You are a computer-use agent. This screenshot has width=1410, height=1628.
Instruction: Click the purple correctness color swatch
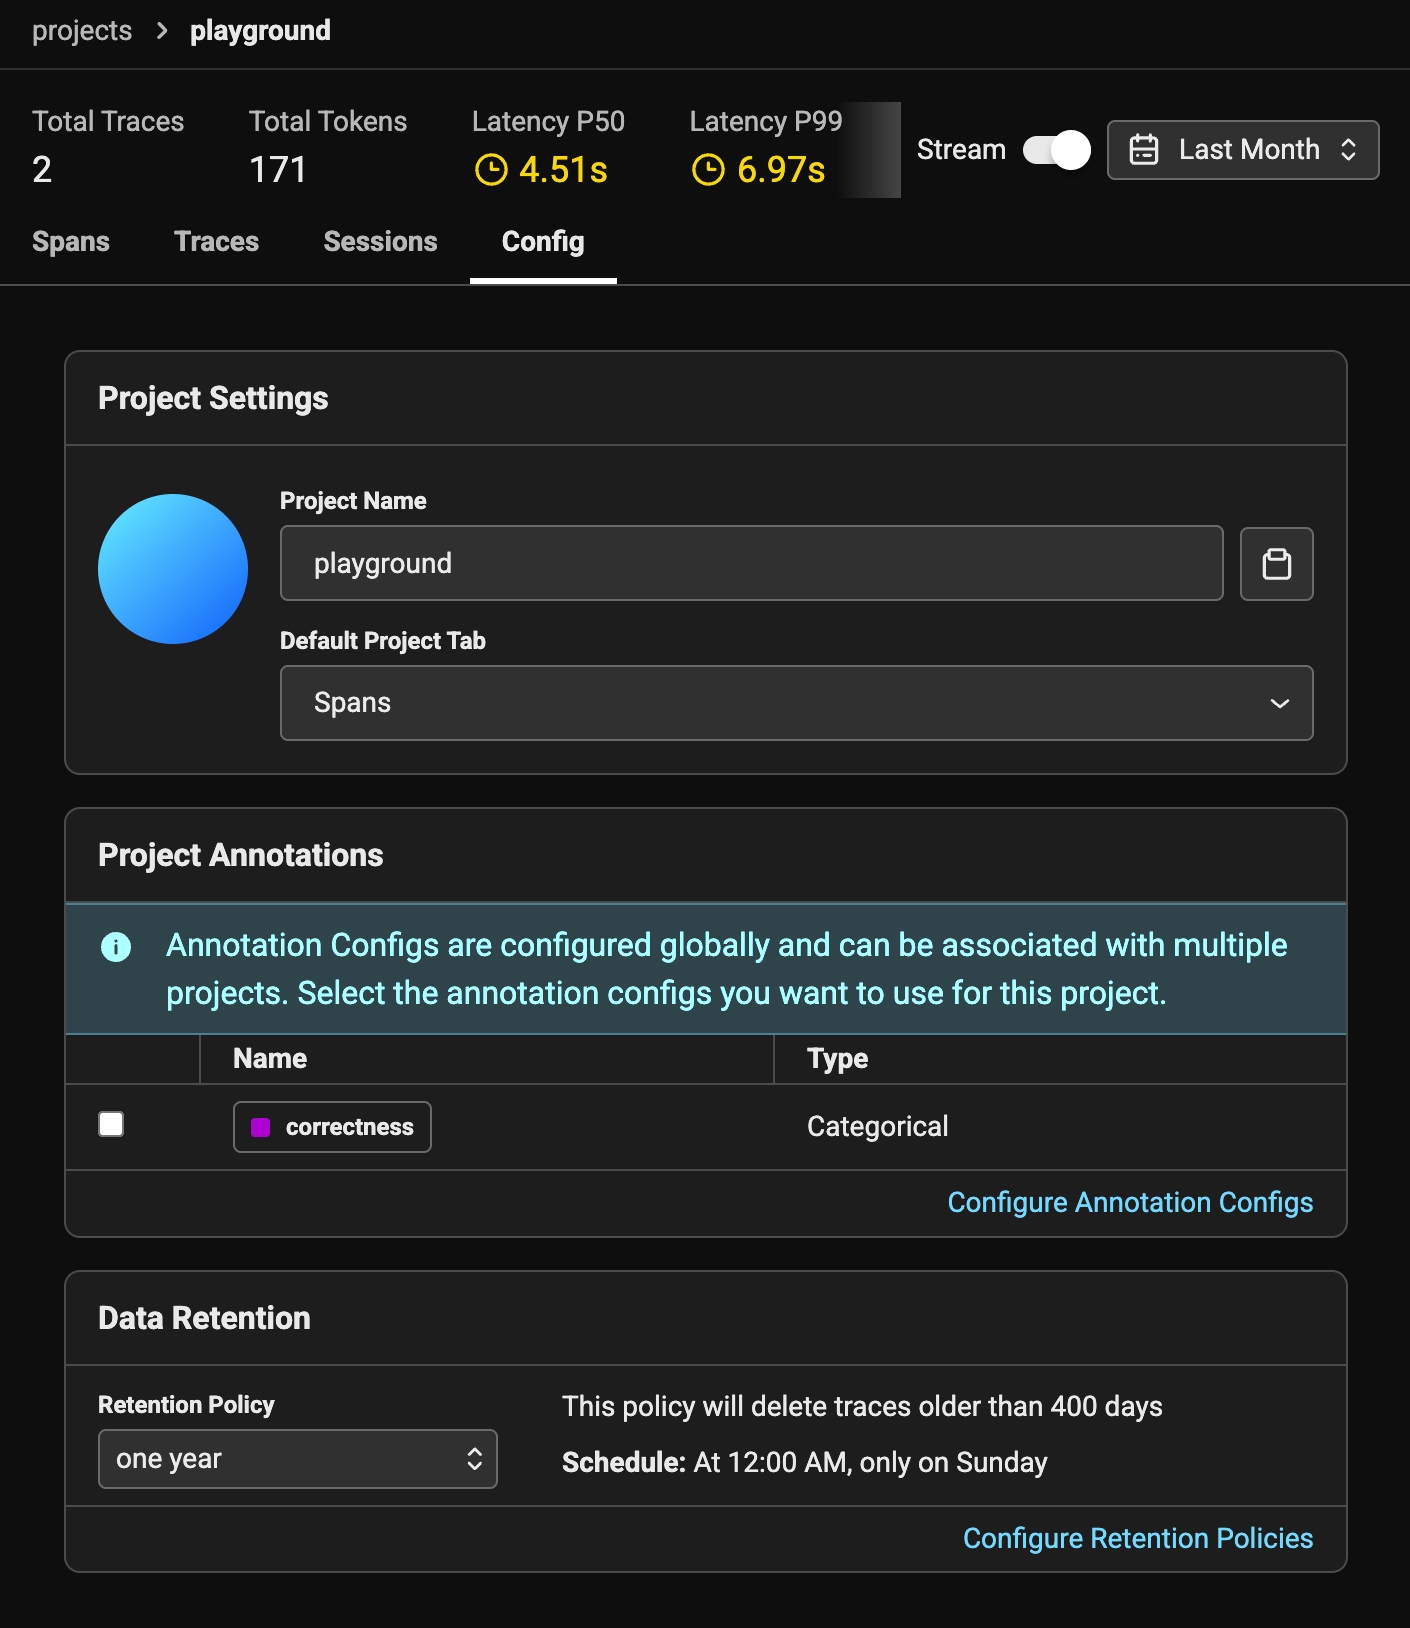click(260, 1128)
